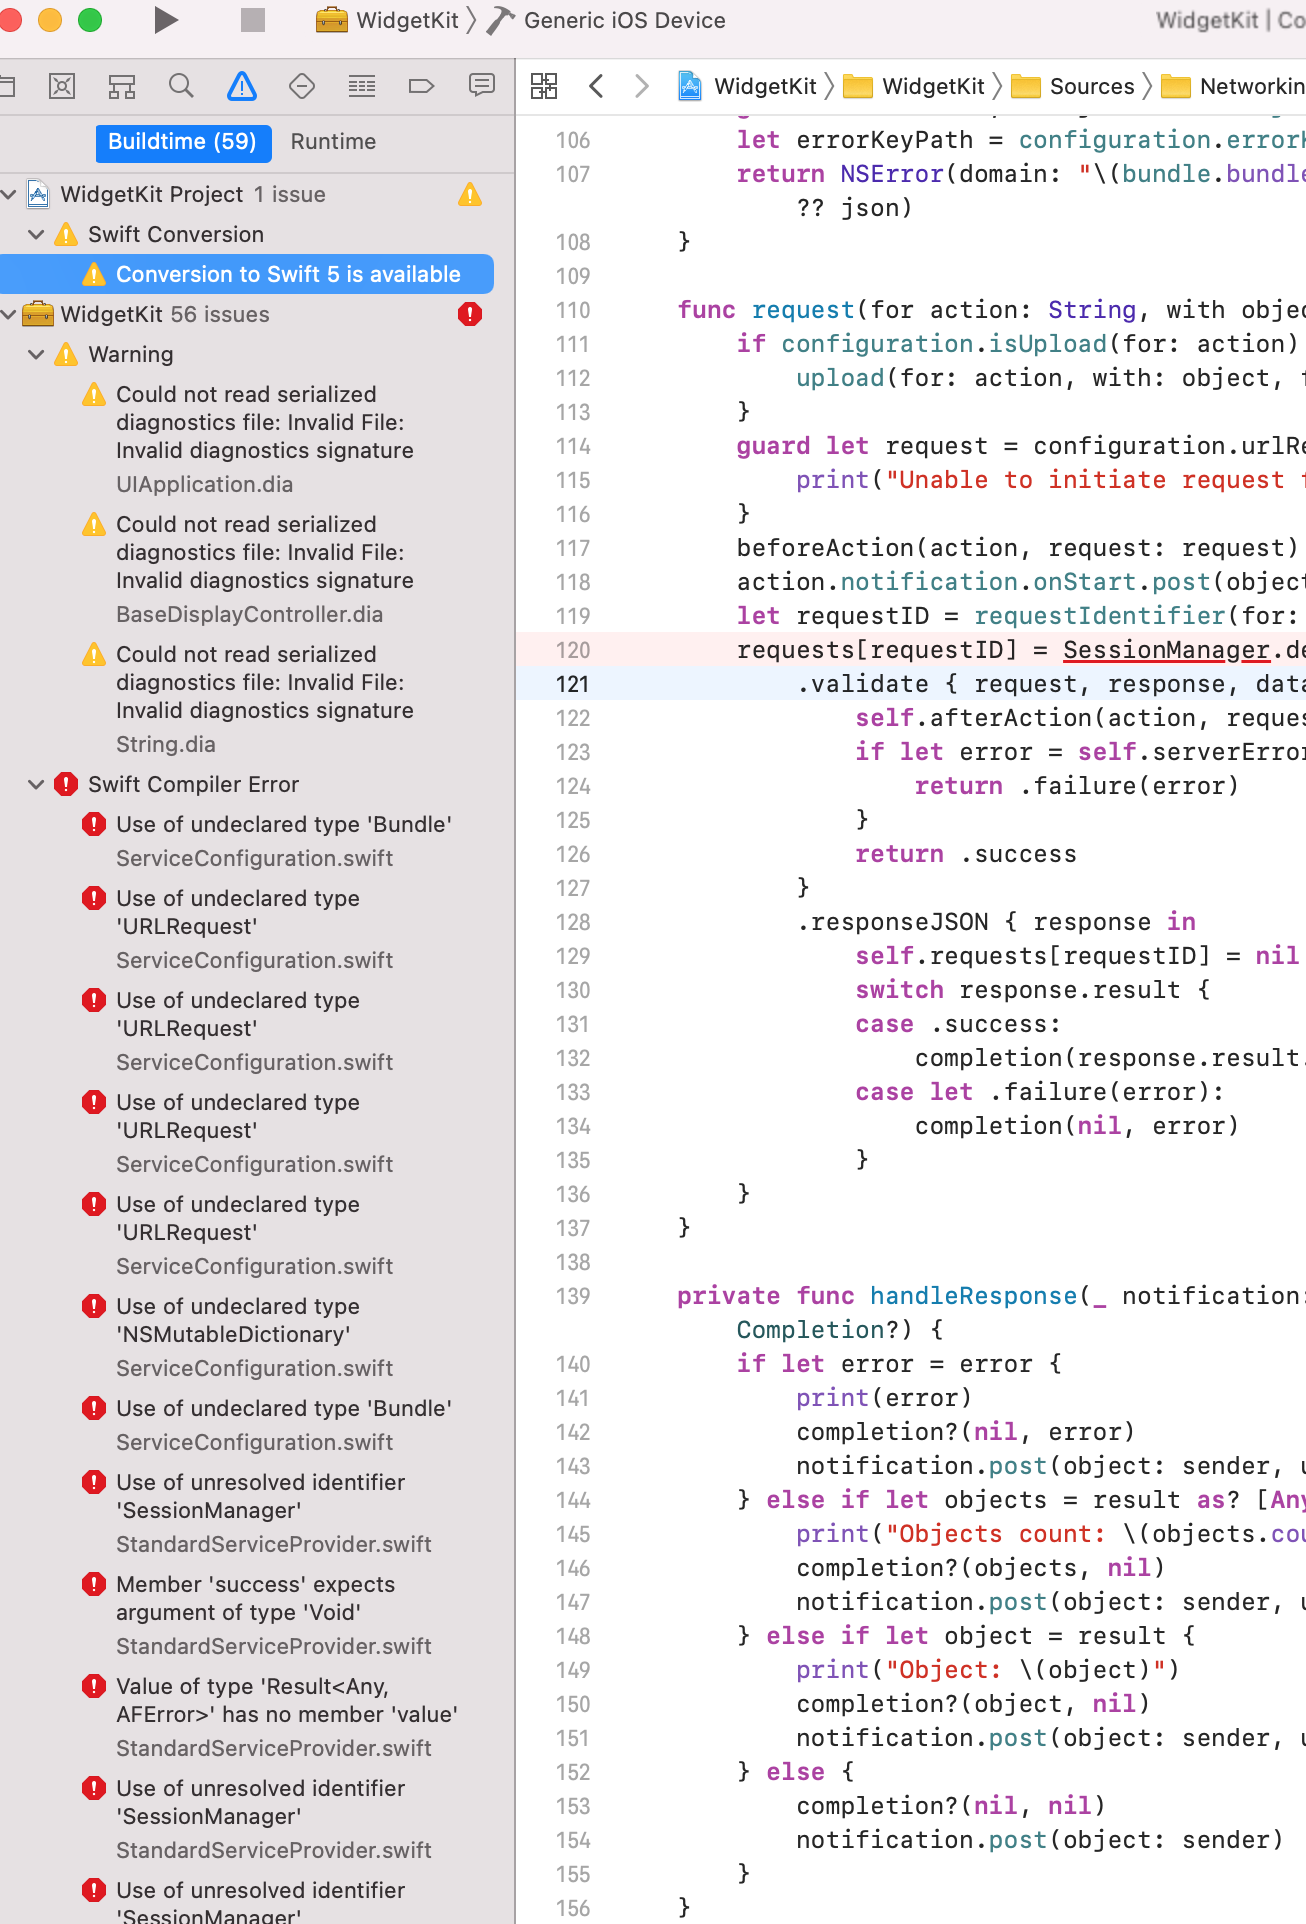Open the test navigator diamond icon

pos(302,86)
